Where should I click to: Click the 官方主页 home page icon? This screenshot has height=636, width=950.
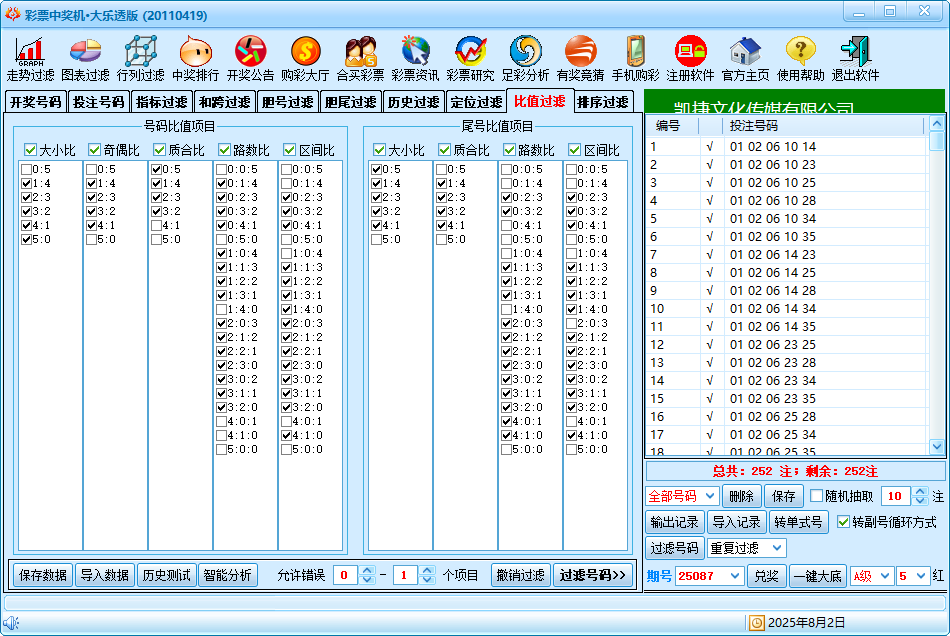tap(745, 58)
